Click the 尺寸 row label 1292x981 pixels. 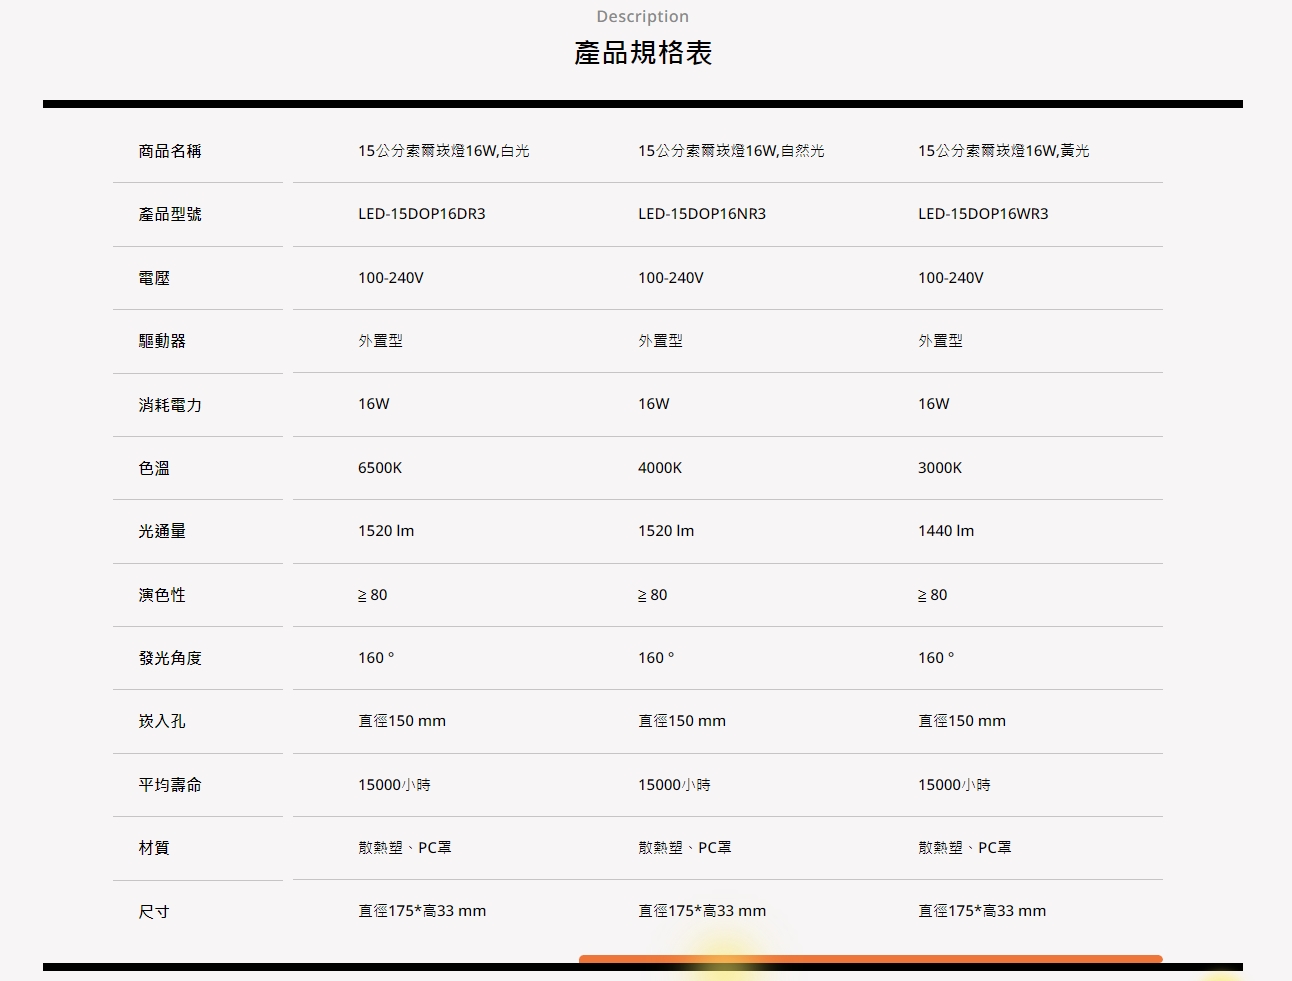click(154, 912)
